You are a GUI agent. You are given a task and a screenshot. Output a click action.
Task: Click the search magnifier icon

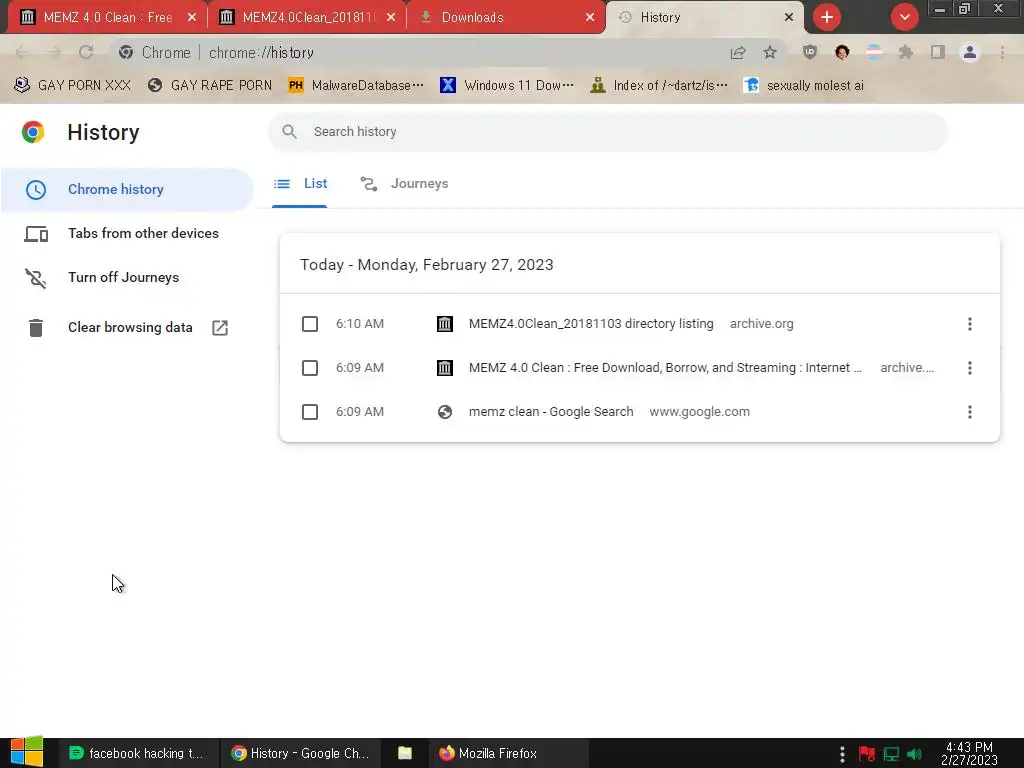[x=289, y=132]
